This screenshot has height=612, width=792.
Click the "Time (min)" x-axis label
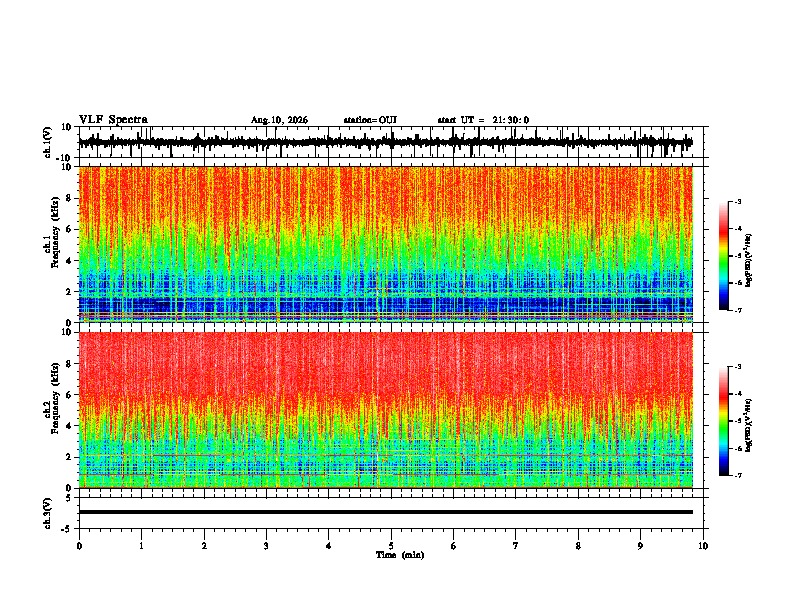coord(400,555)
